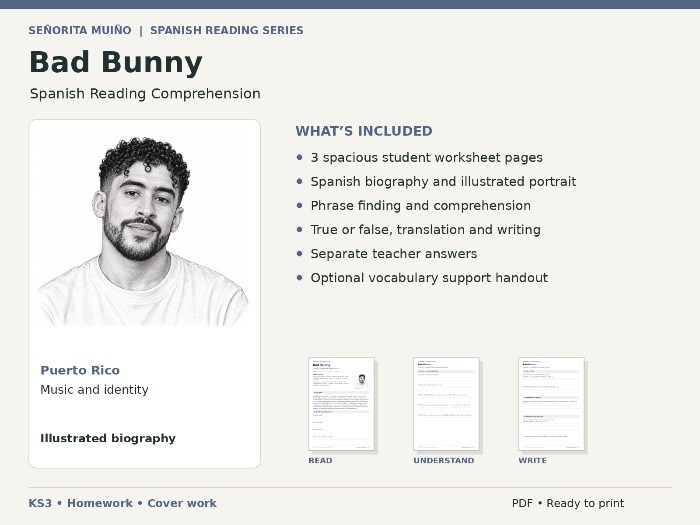Click 'SPANISH READING SERIES' header text

coord(227,30)
